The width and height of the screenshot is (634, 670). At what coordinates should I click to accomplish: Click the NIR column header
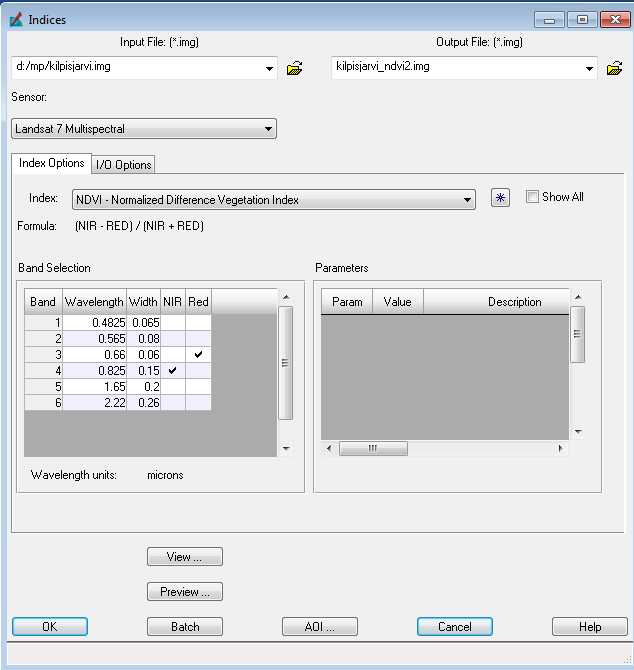point(173,302)
